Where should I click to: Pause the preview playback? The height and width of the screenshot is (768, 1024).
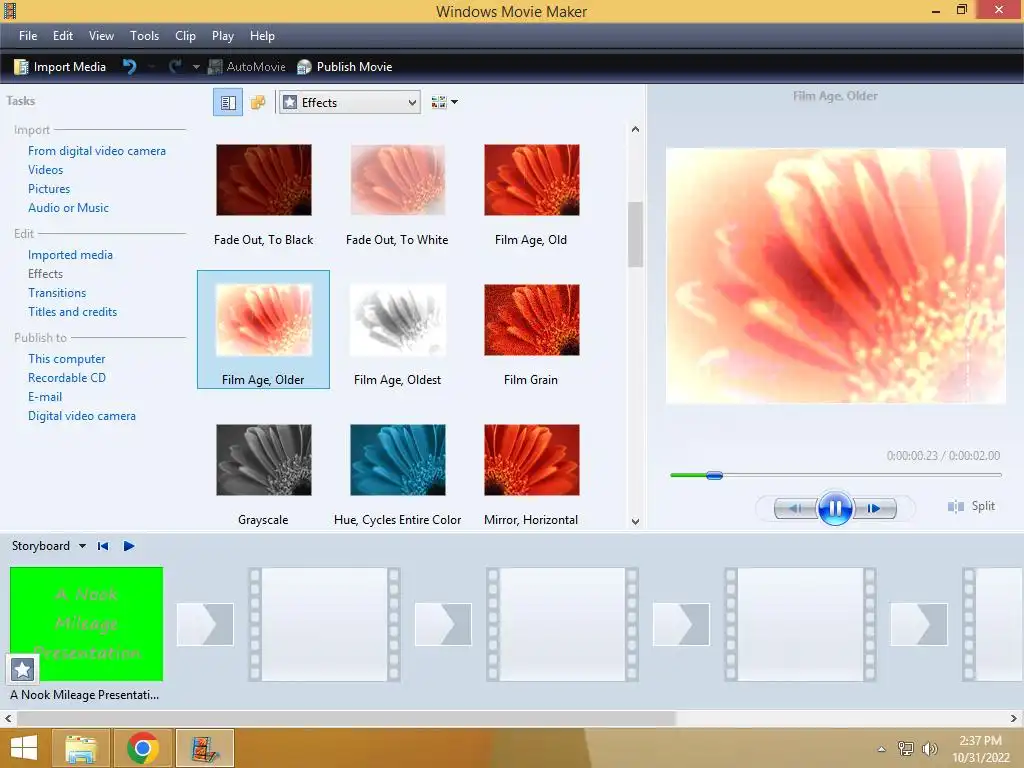[x=835, y=508]
